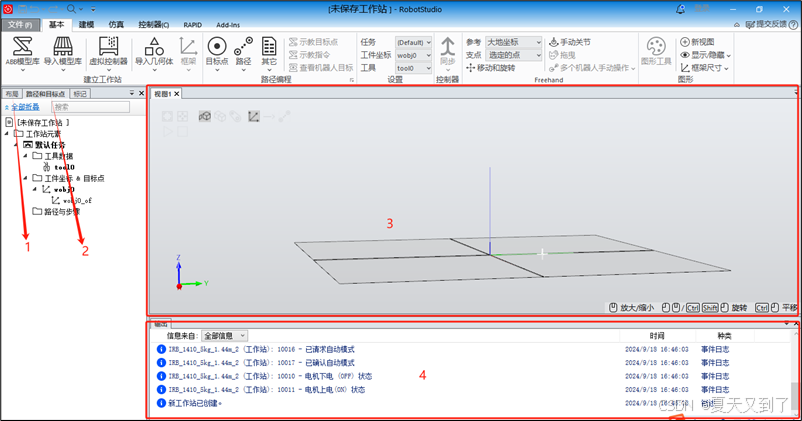Open 多个机器人手动操作 multi-robot jog

tap(592, 68)
